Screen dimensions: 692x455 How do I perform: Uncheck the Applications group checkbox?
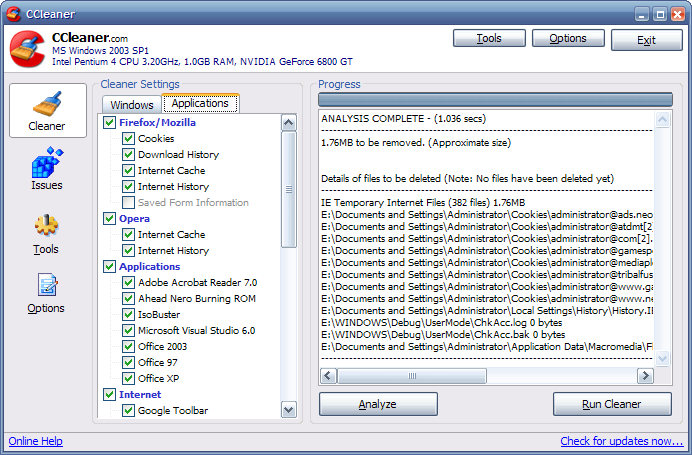109,267
